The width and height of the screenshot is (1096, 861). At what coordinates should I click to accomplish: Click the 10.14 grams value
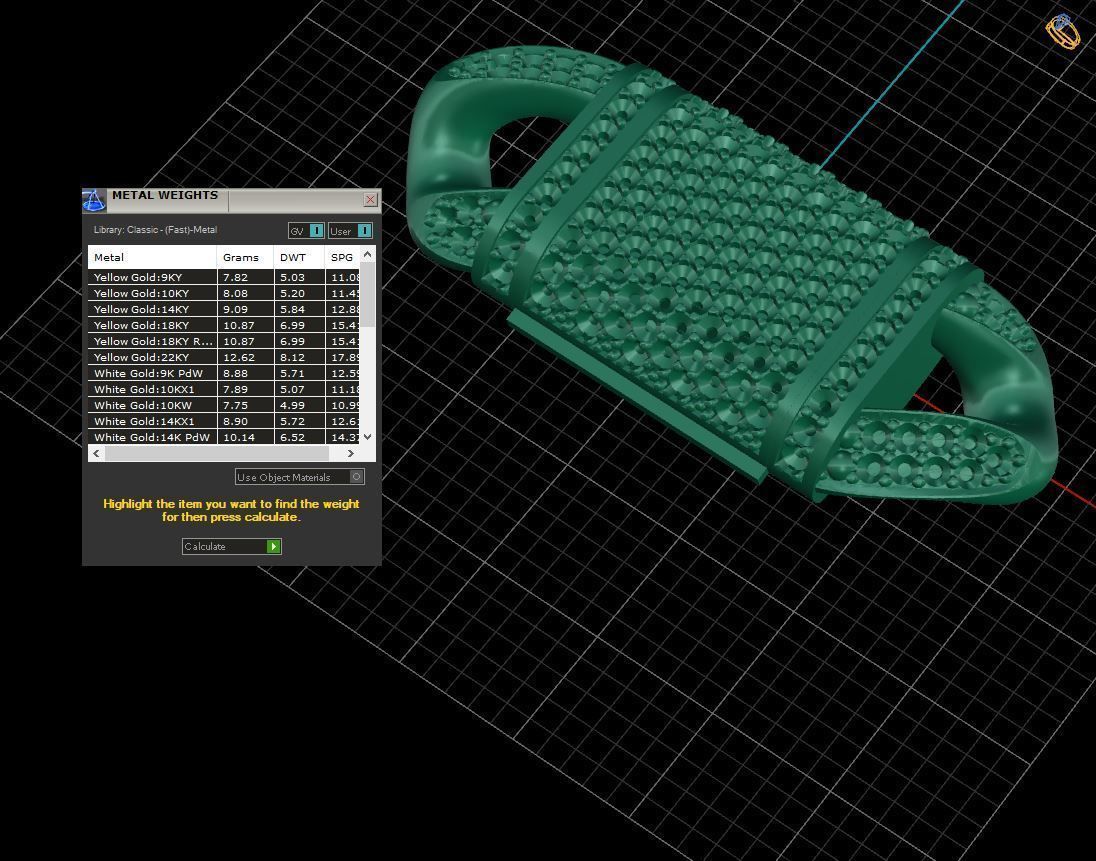click(238, 438)
